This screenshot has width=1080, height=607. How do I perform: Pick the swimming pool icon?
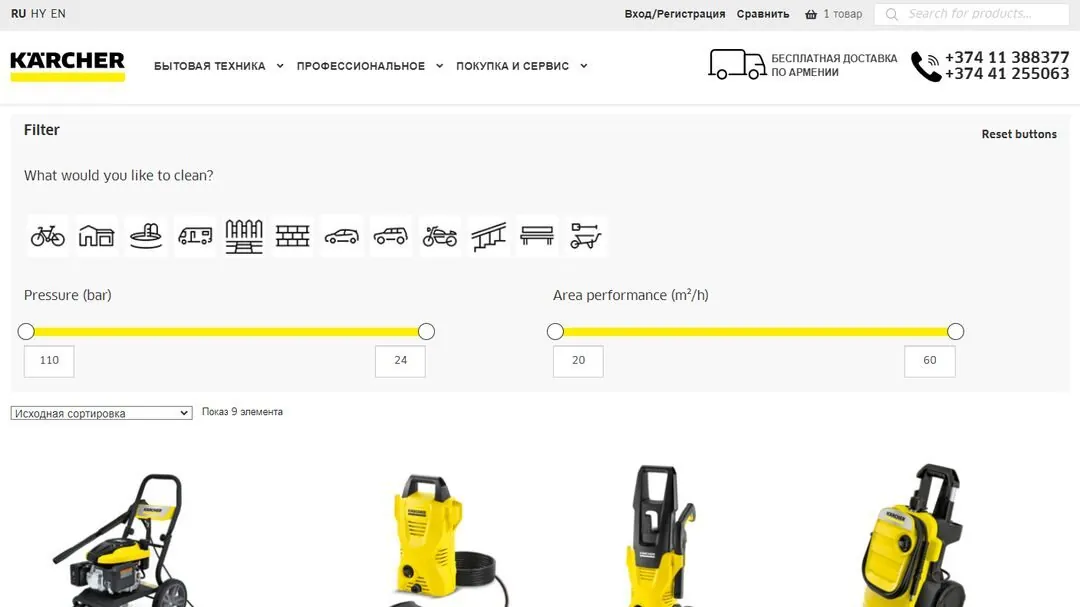145,236
